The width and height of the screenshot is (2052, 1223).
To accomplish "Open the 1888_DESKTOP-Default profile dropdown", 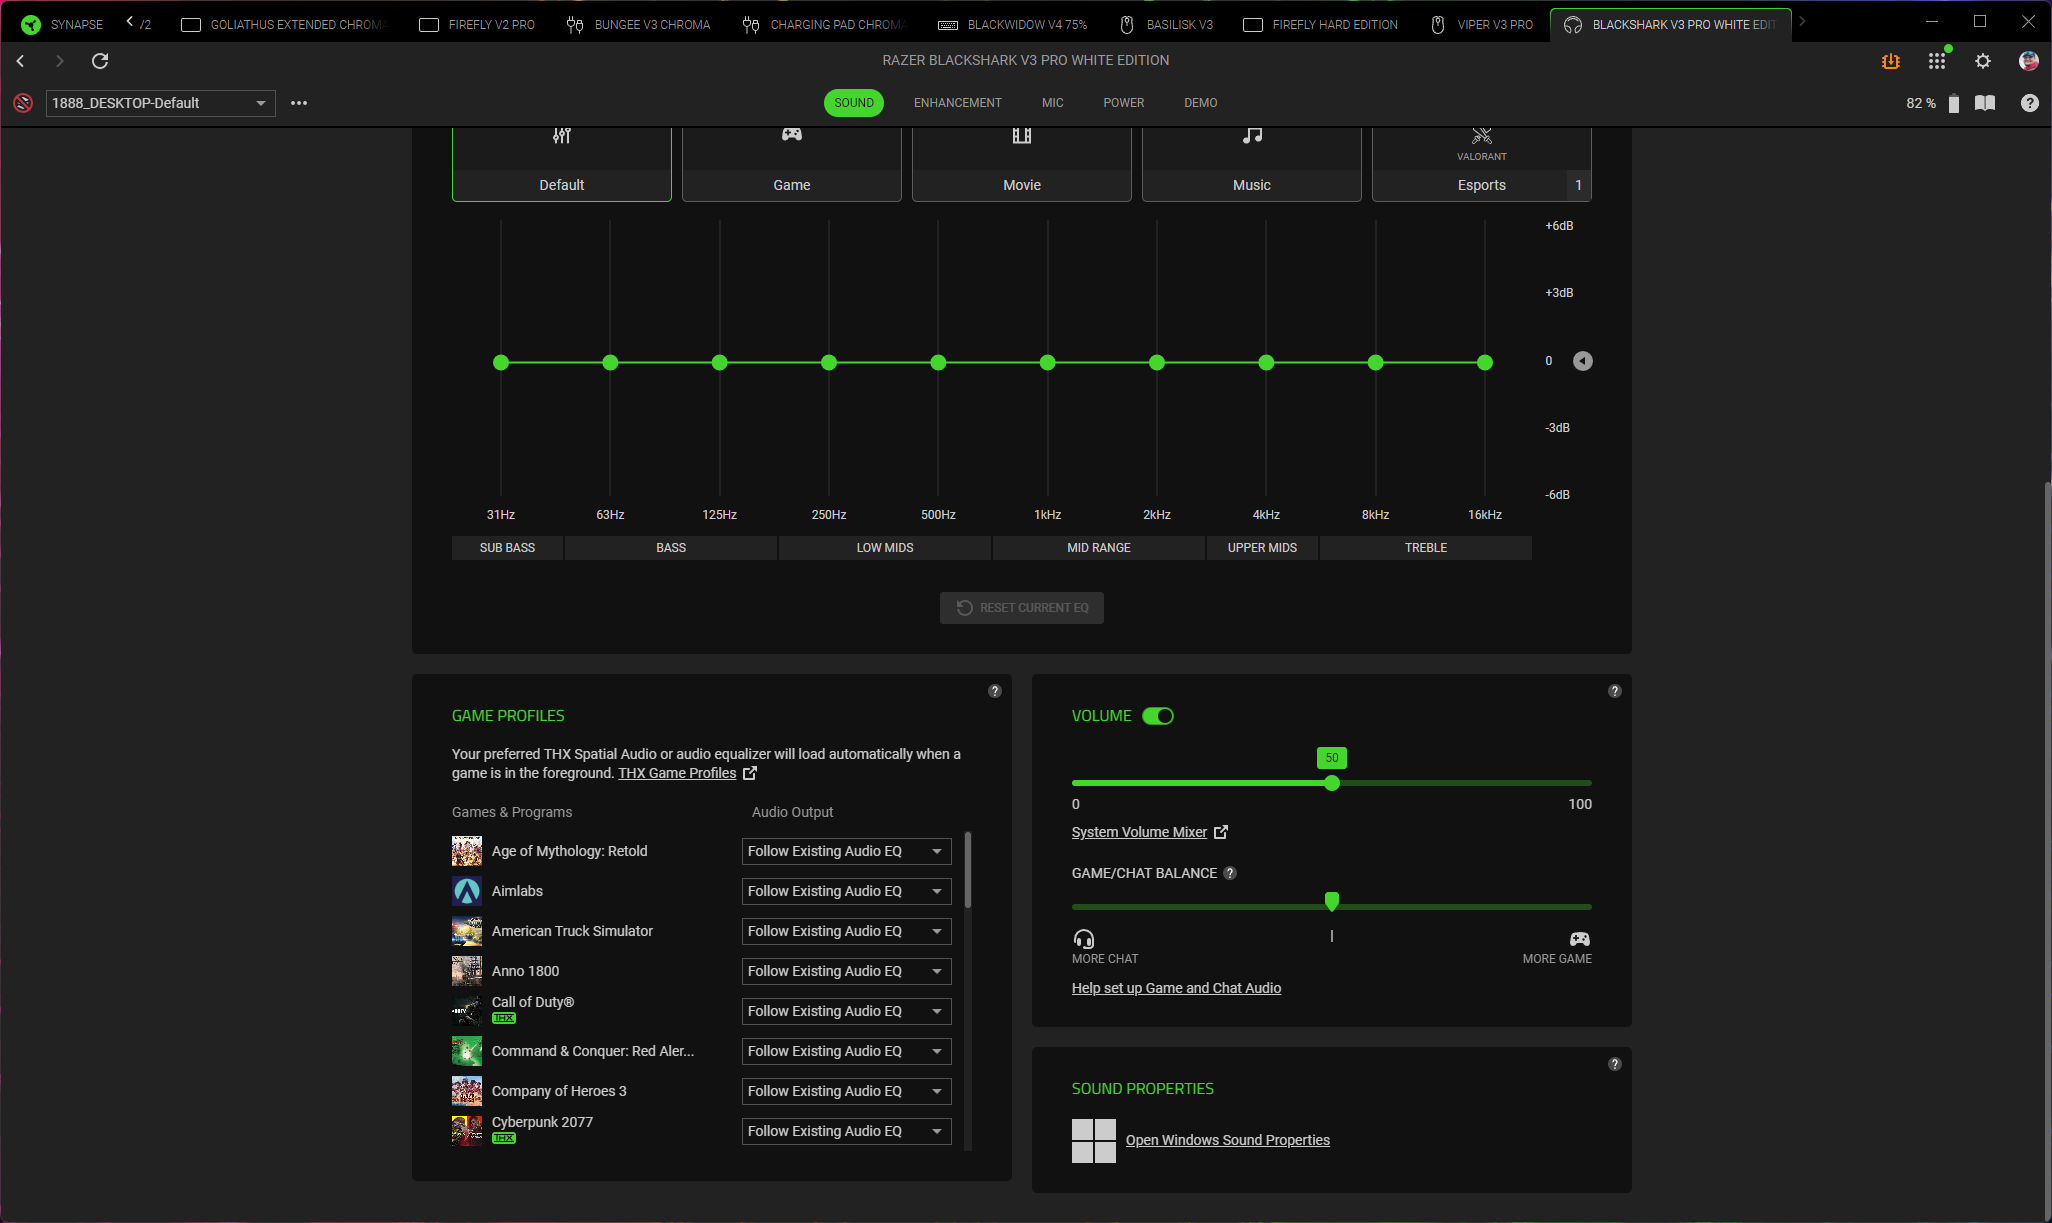I will tap(160, 103).
